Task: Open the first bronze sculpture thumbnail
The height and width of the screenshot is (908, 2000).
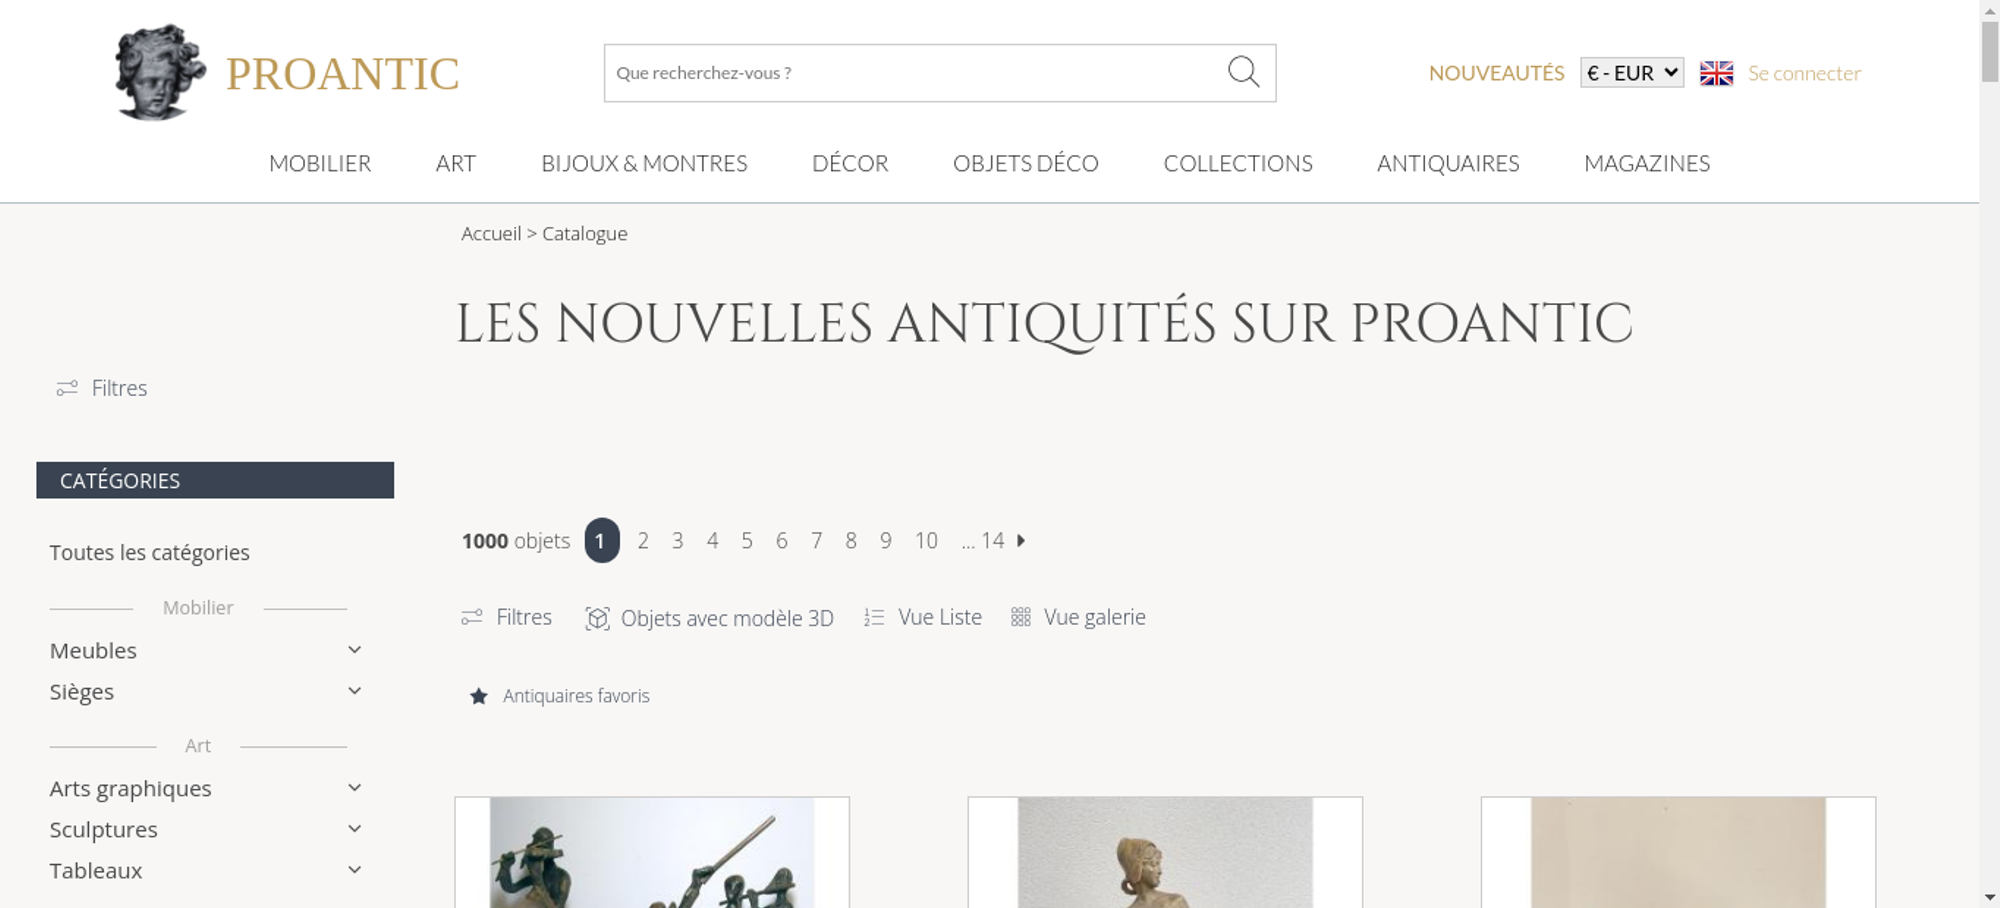Action: click(652, 852)
